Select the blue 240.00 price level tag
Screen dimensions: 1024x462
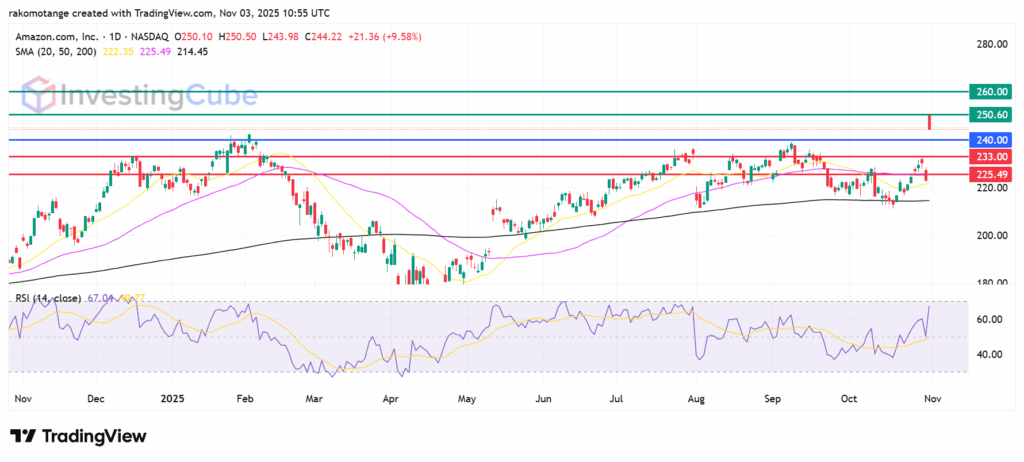(x=989, y=140)
